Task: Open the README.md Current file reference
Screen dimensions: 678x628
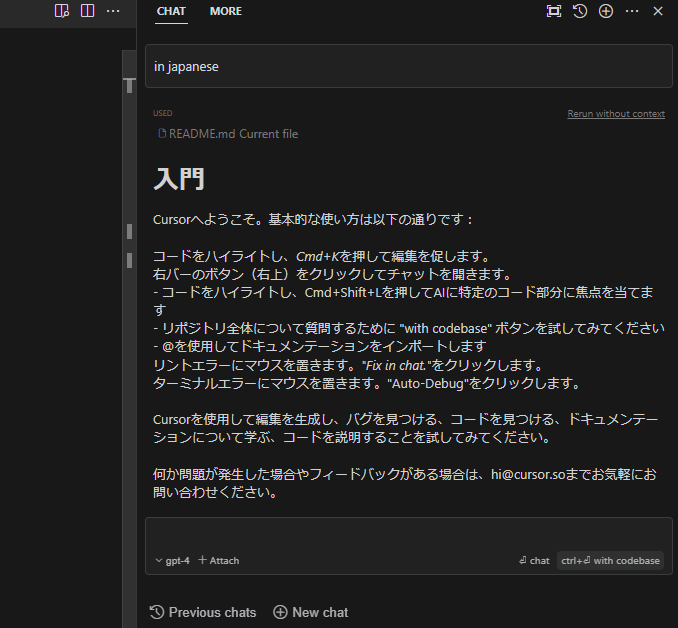Action: pos(228,134)
